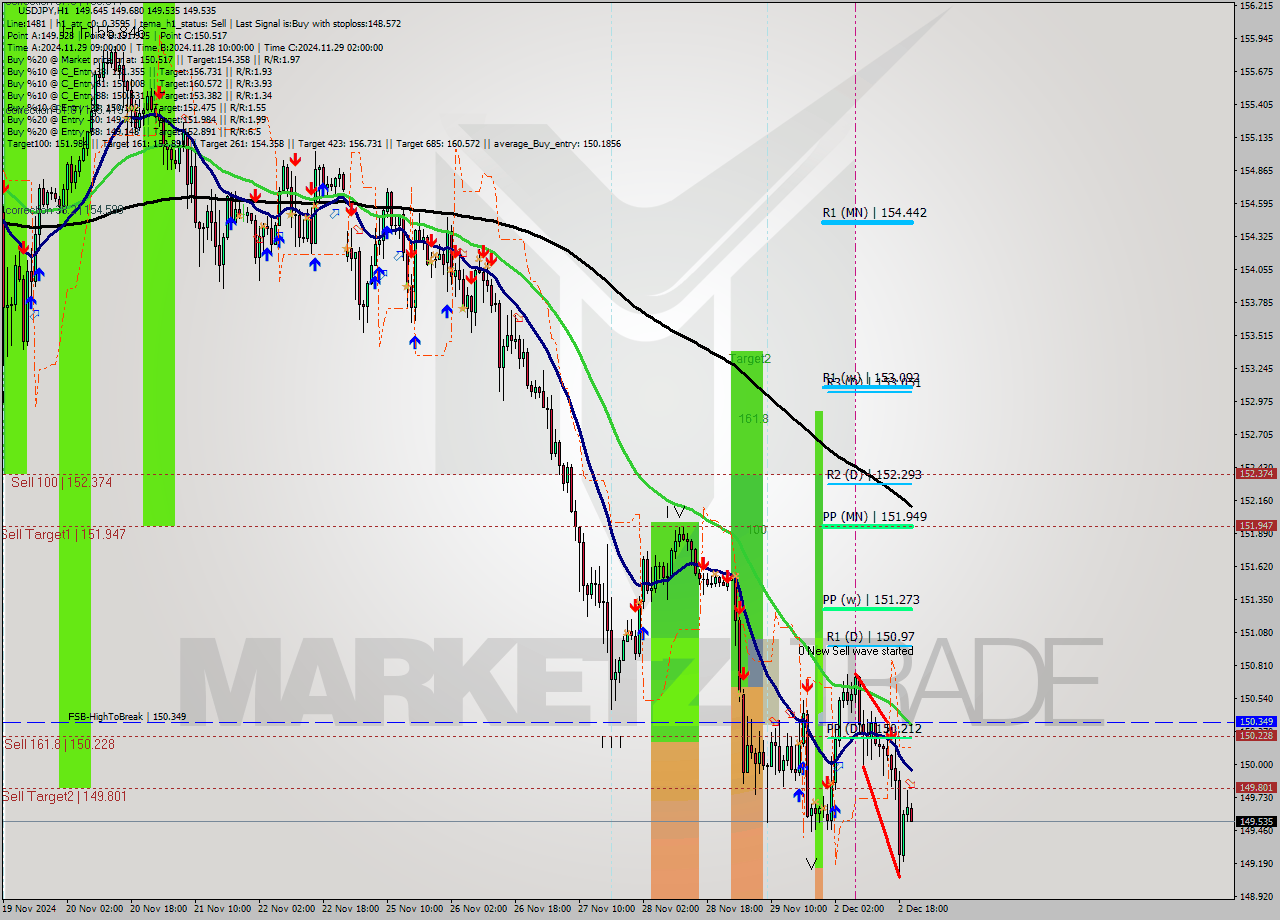Image resolution: width=1280 pixels, height=920 pixels.
Task: Click the 26 Nov 02:00 time axis label
Action: tap(478, 909)
